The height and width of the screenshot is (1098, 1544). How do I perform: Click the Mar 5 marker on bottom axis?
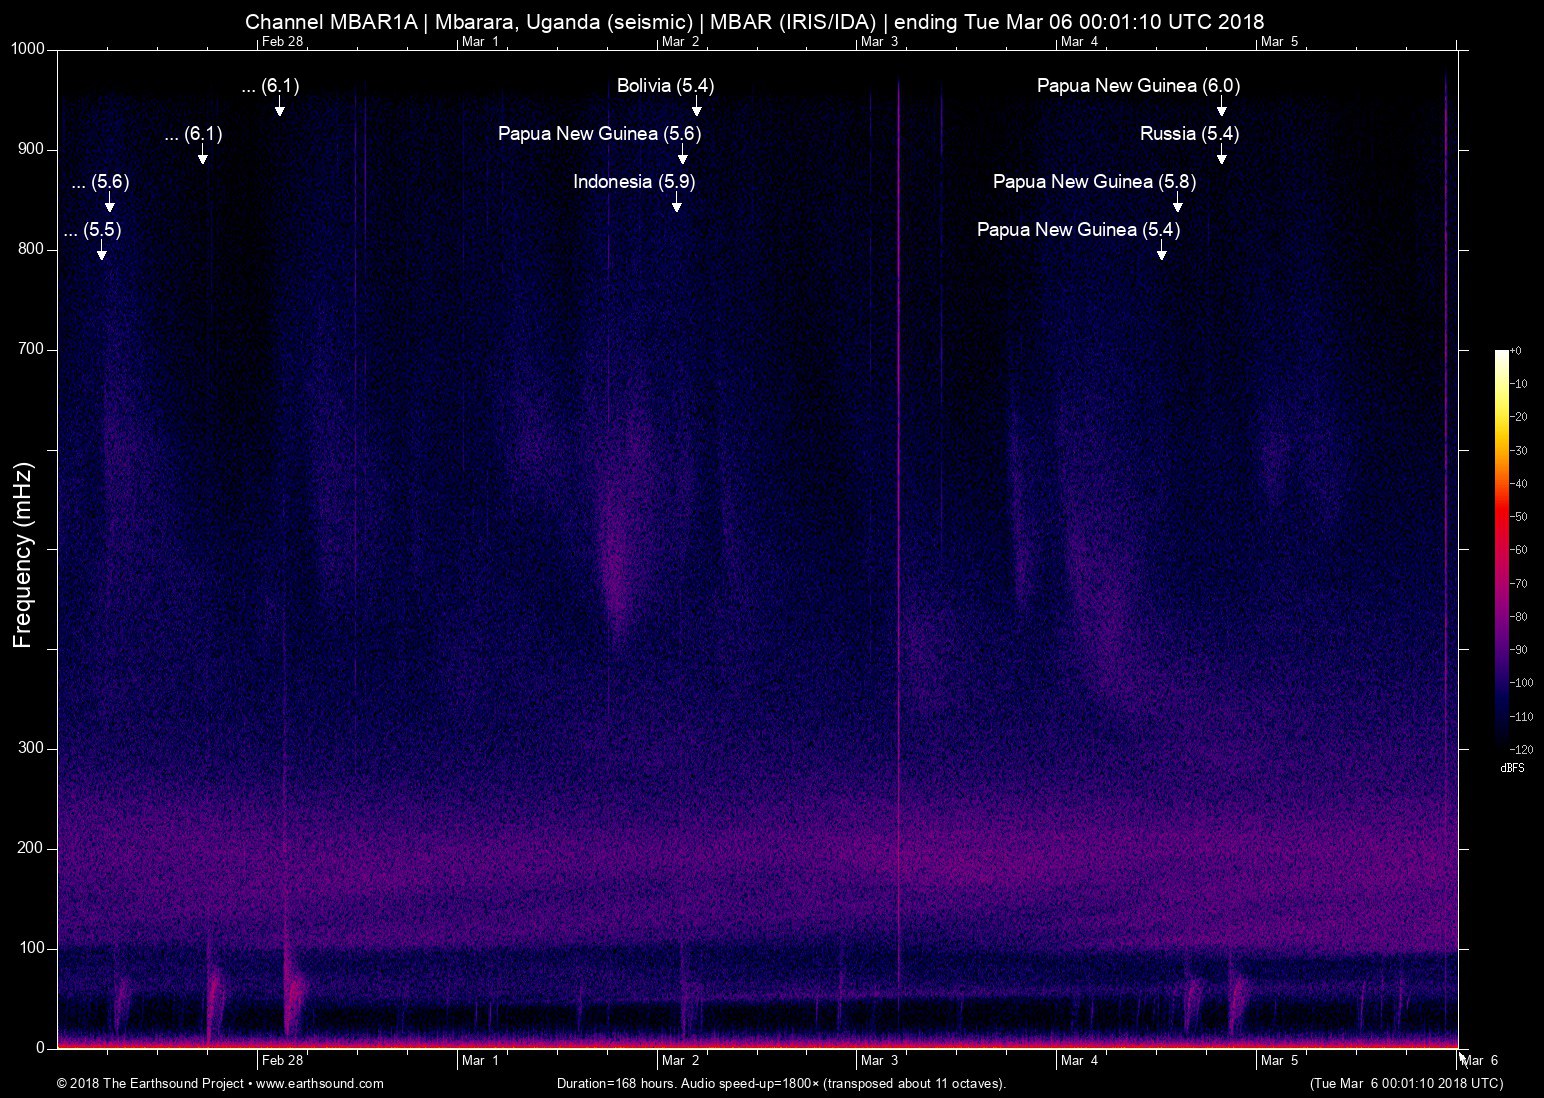pos(1279,1060)
